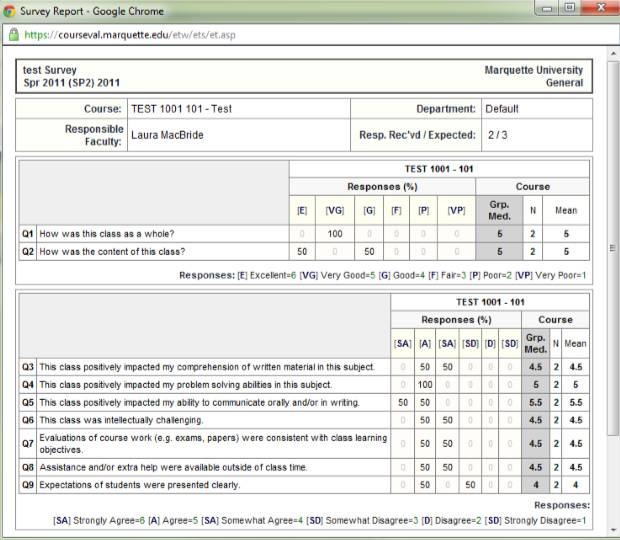Click the 50 under first [SA] in Q5 row
620x540 pixels.
click(x=403, y=402)
